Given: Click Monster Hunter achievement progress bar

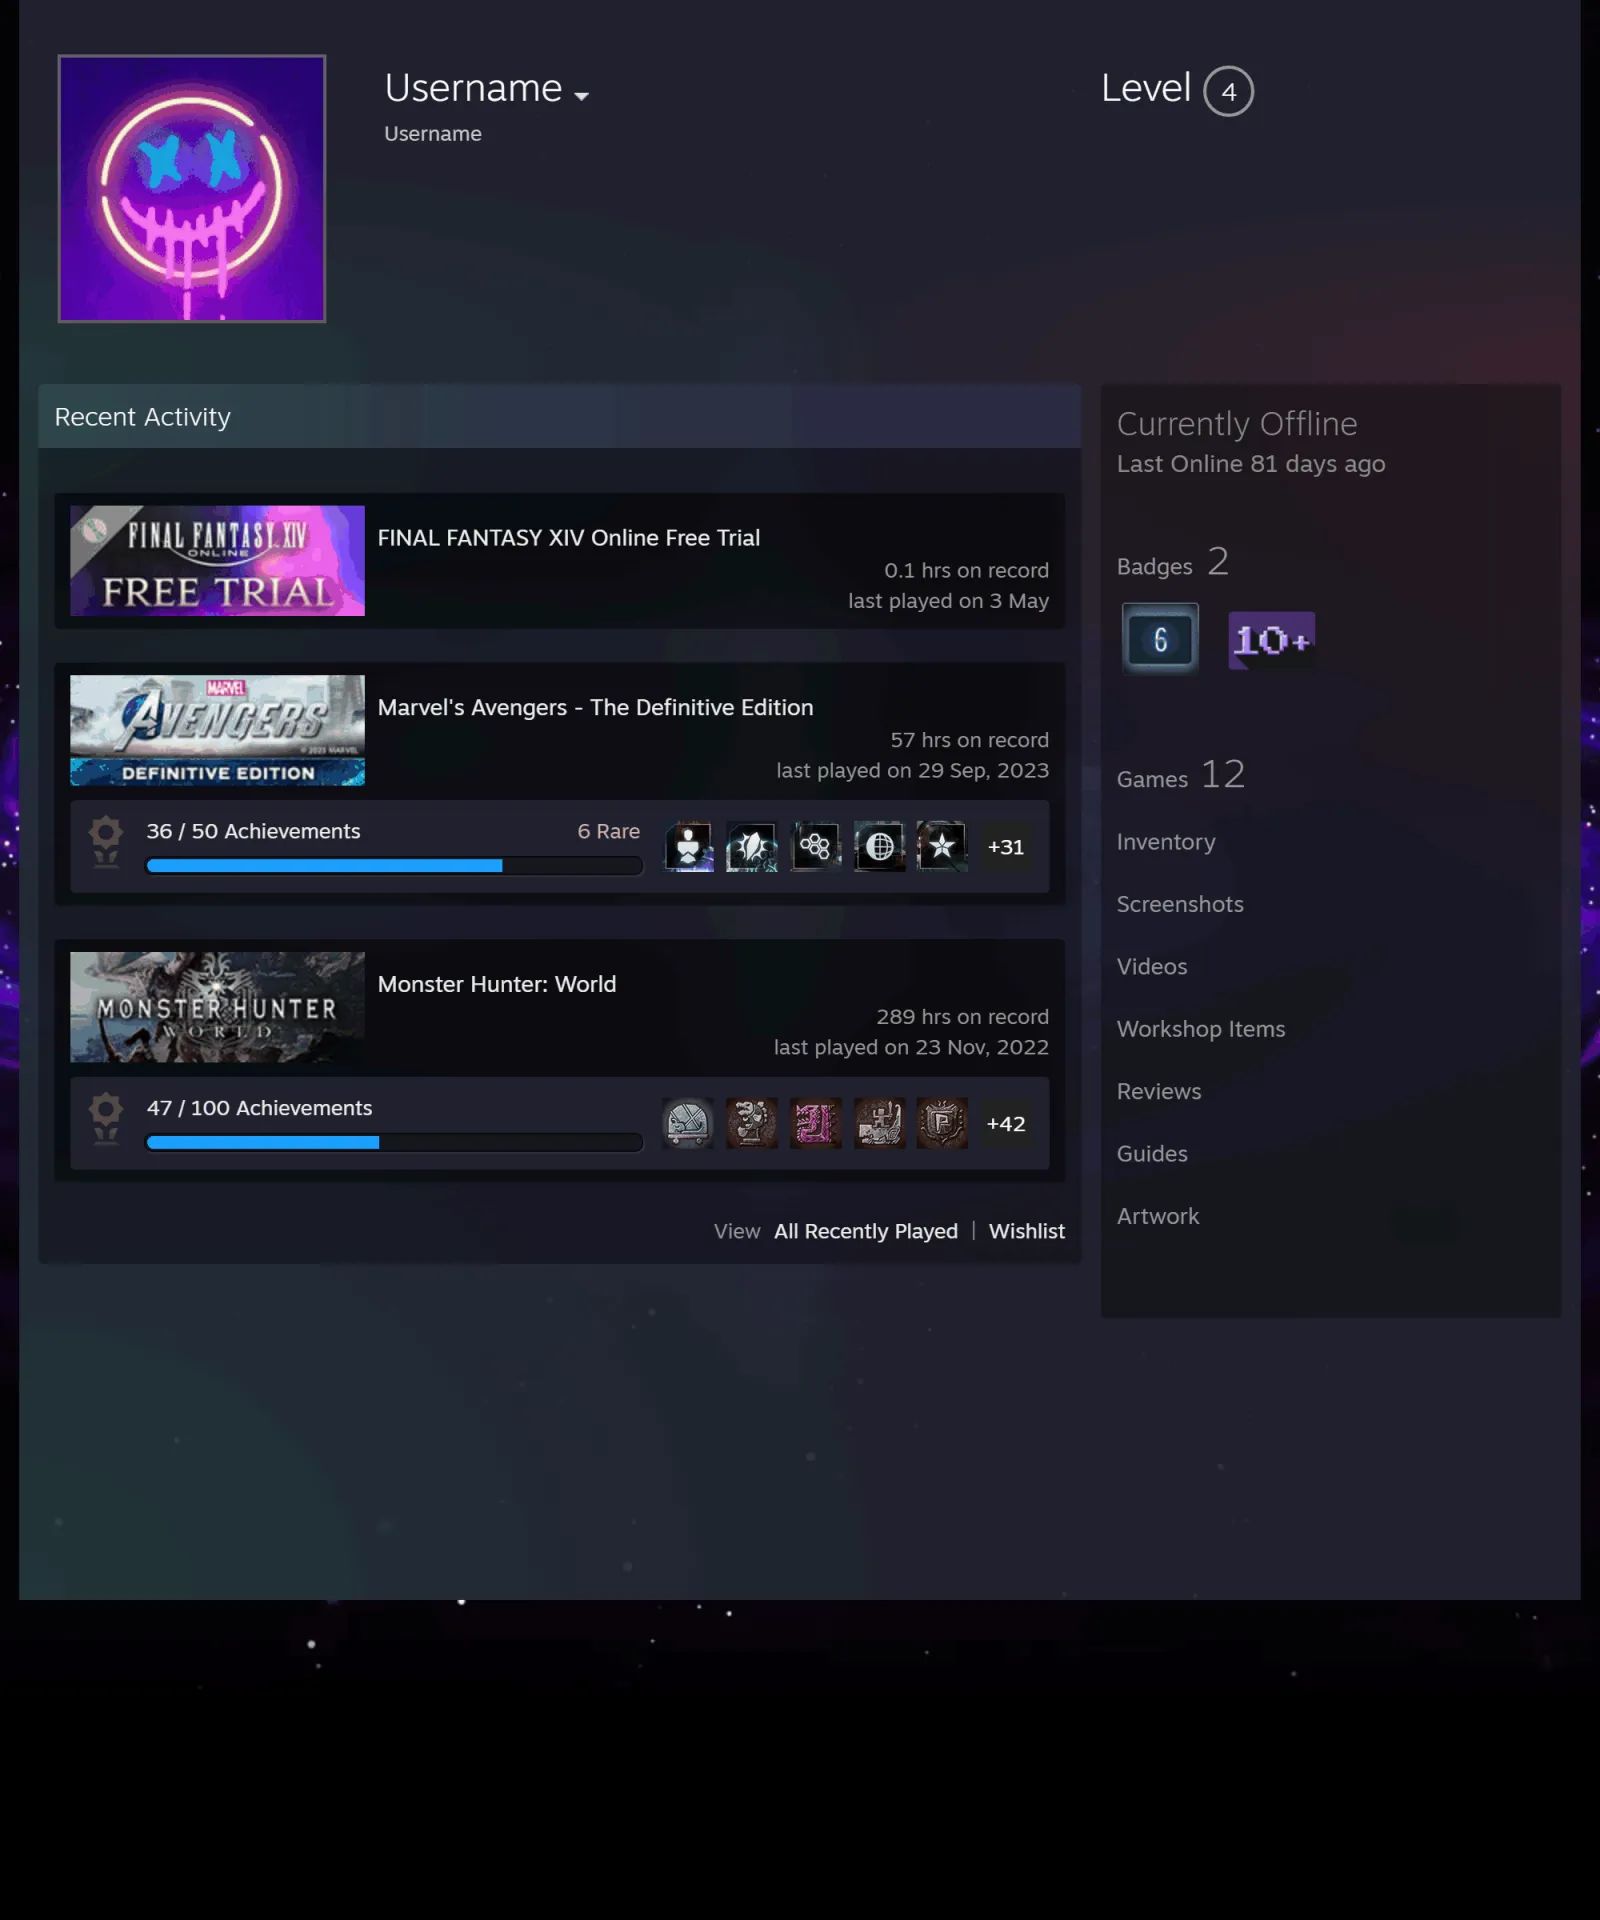Looking at the screenshot, I should pyautogui.click(x=394, y=1143).
